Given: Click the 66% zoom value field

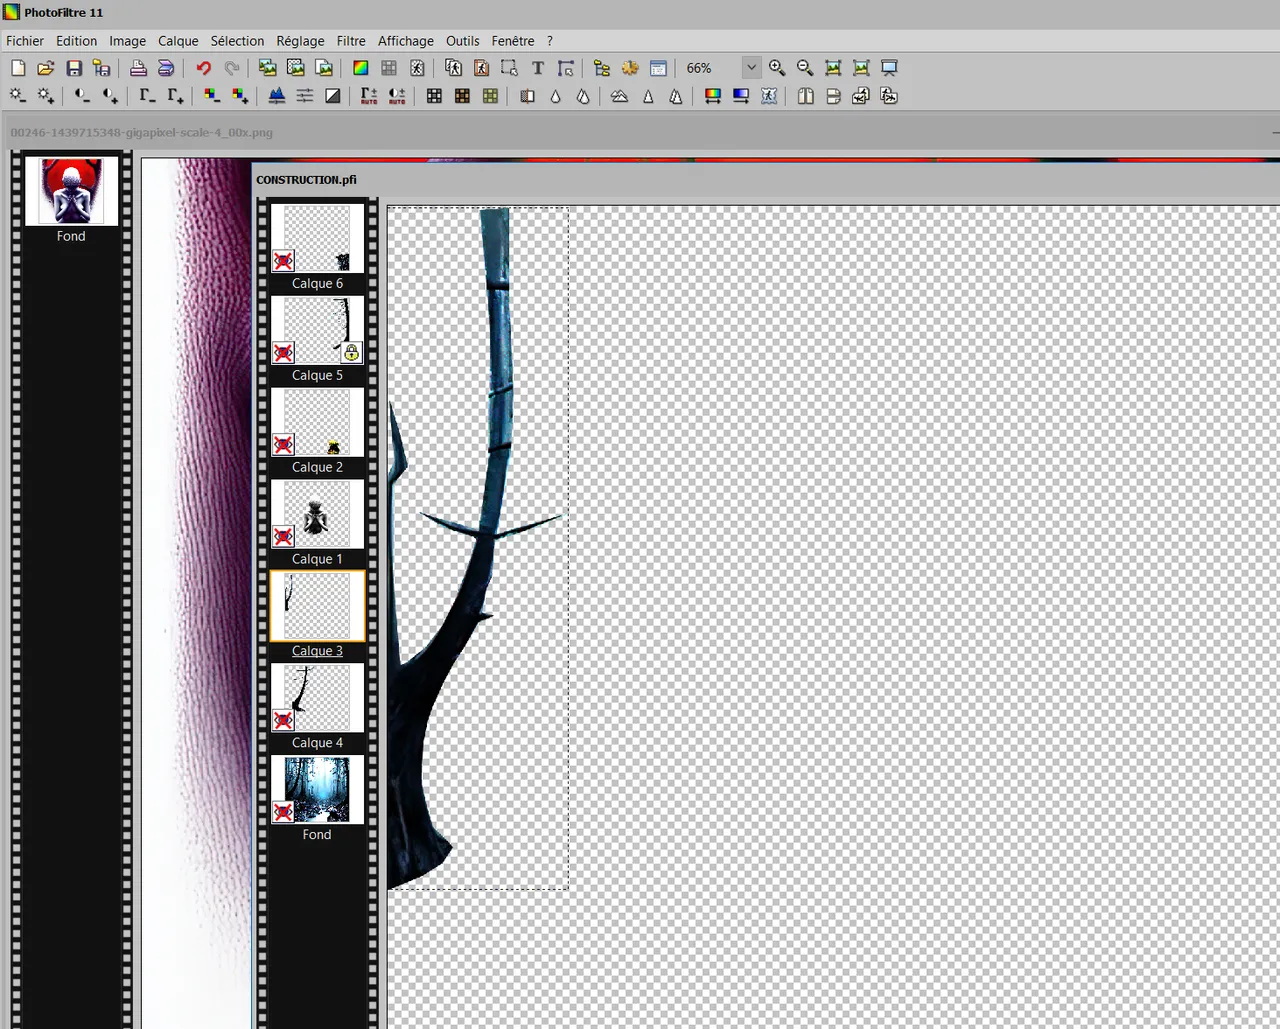Looking at the screenshot, I should tap(708, 68).
